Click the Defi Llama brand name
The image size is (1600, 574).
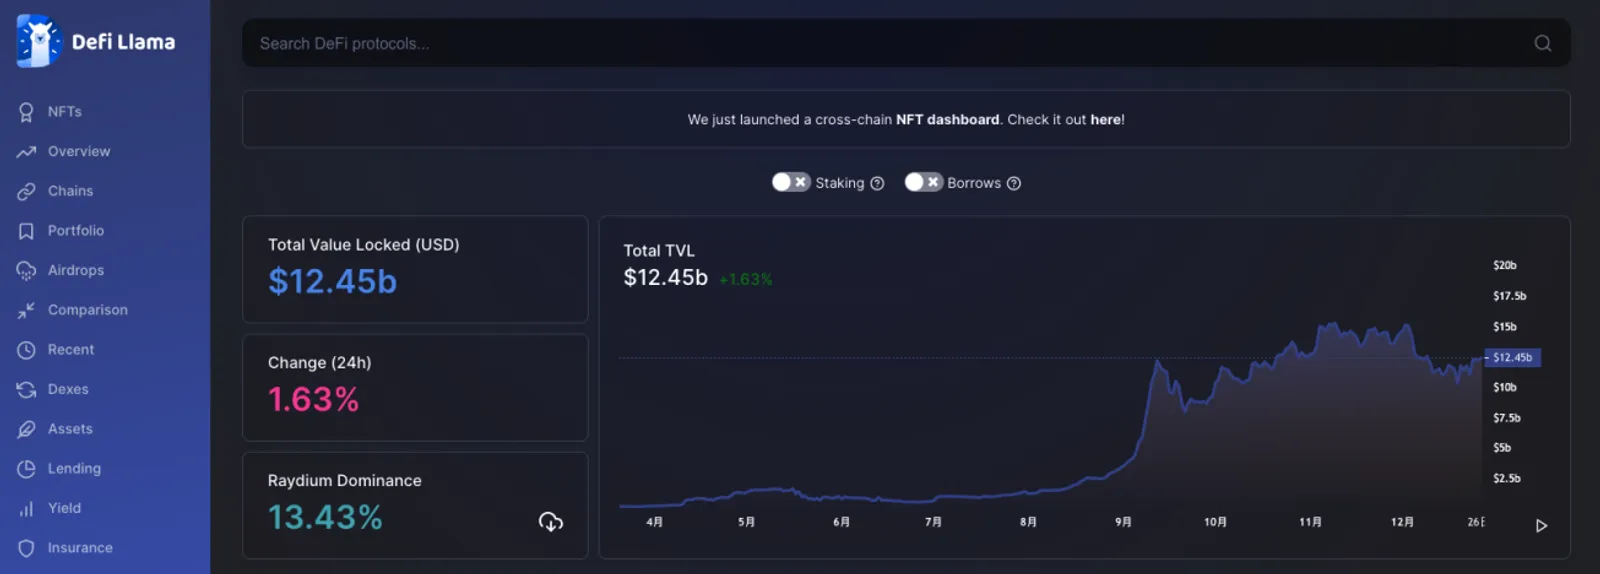(123, 42)
